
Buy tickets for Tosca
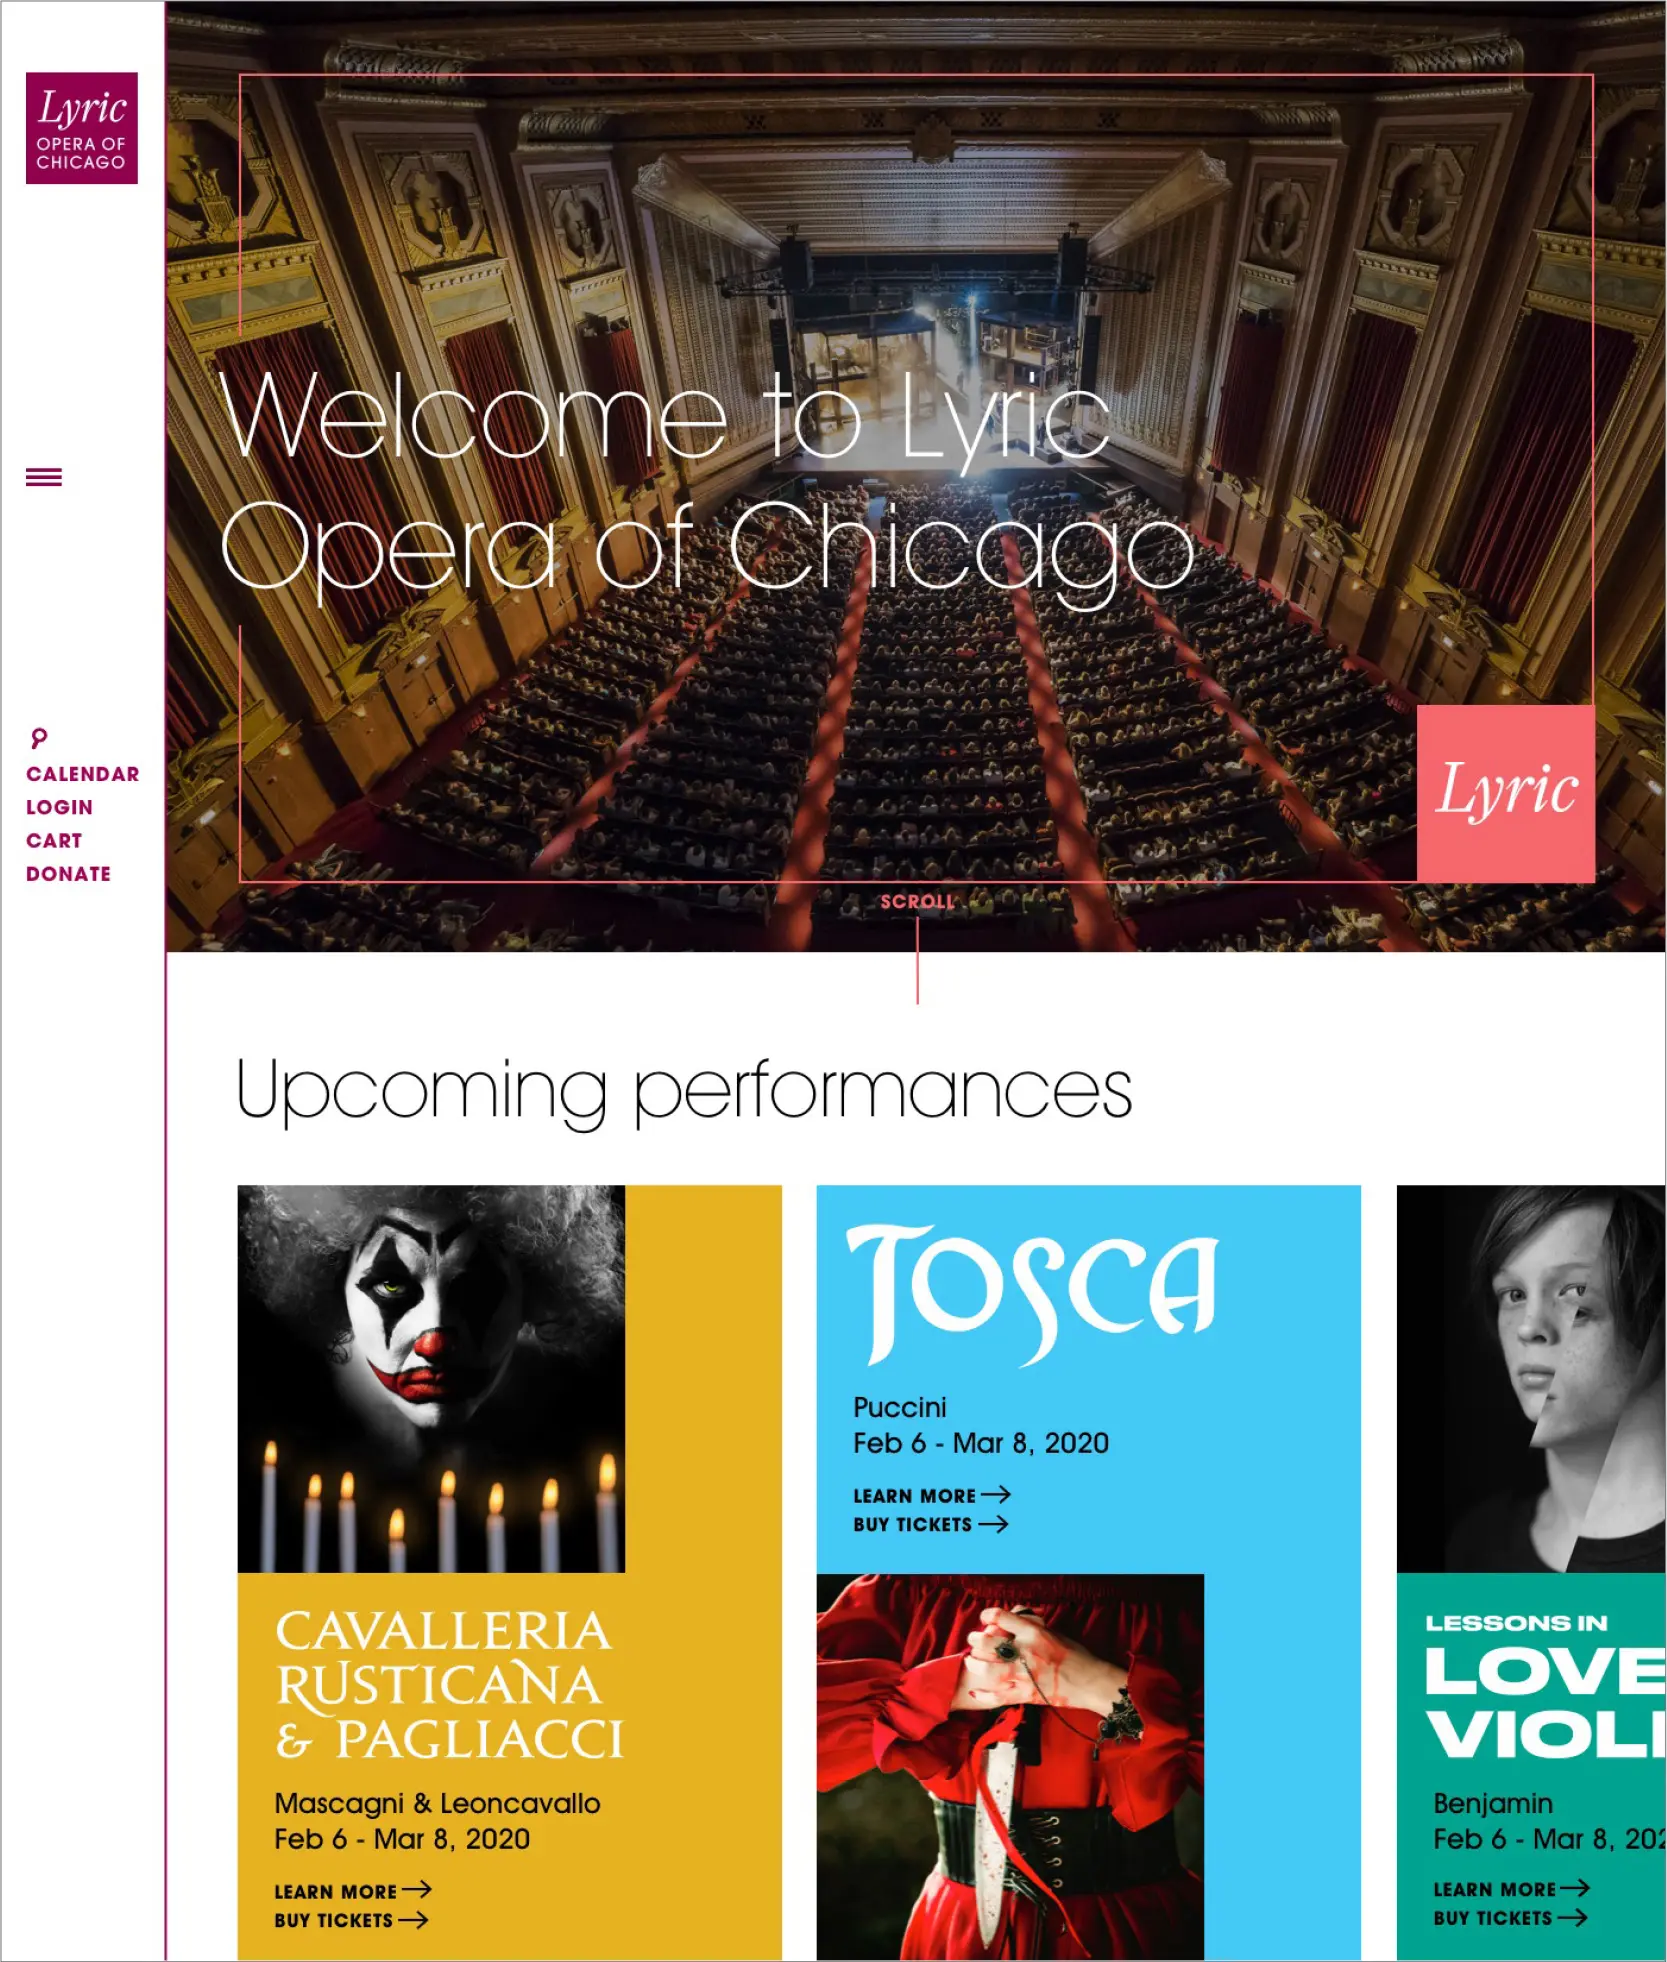coord(912,1525)
